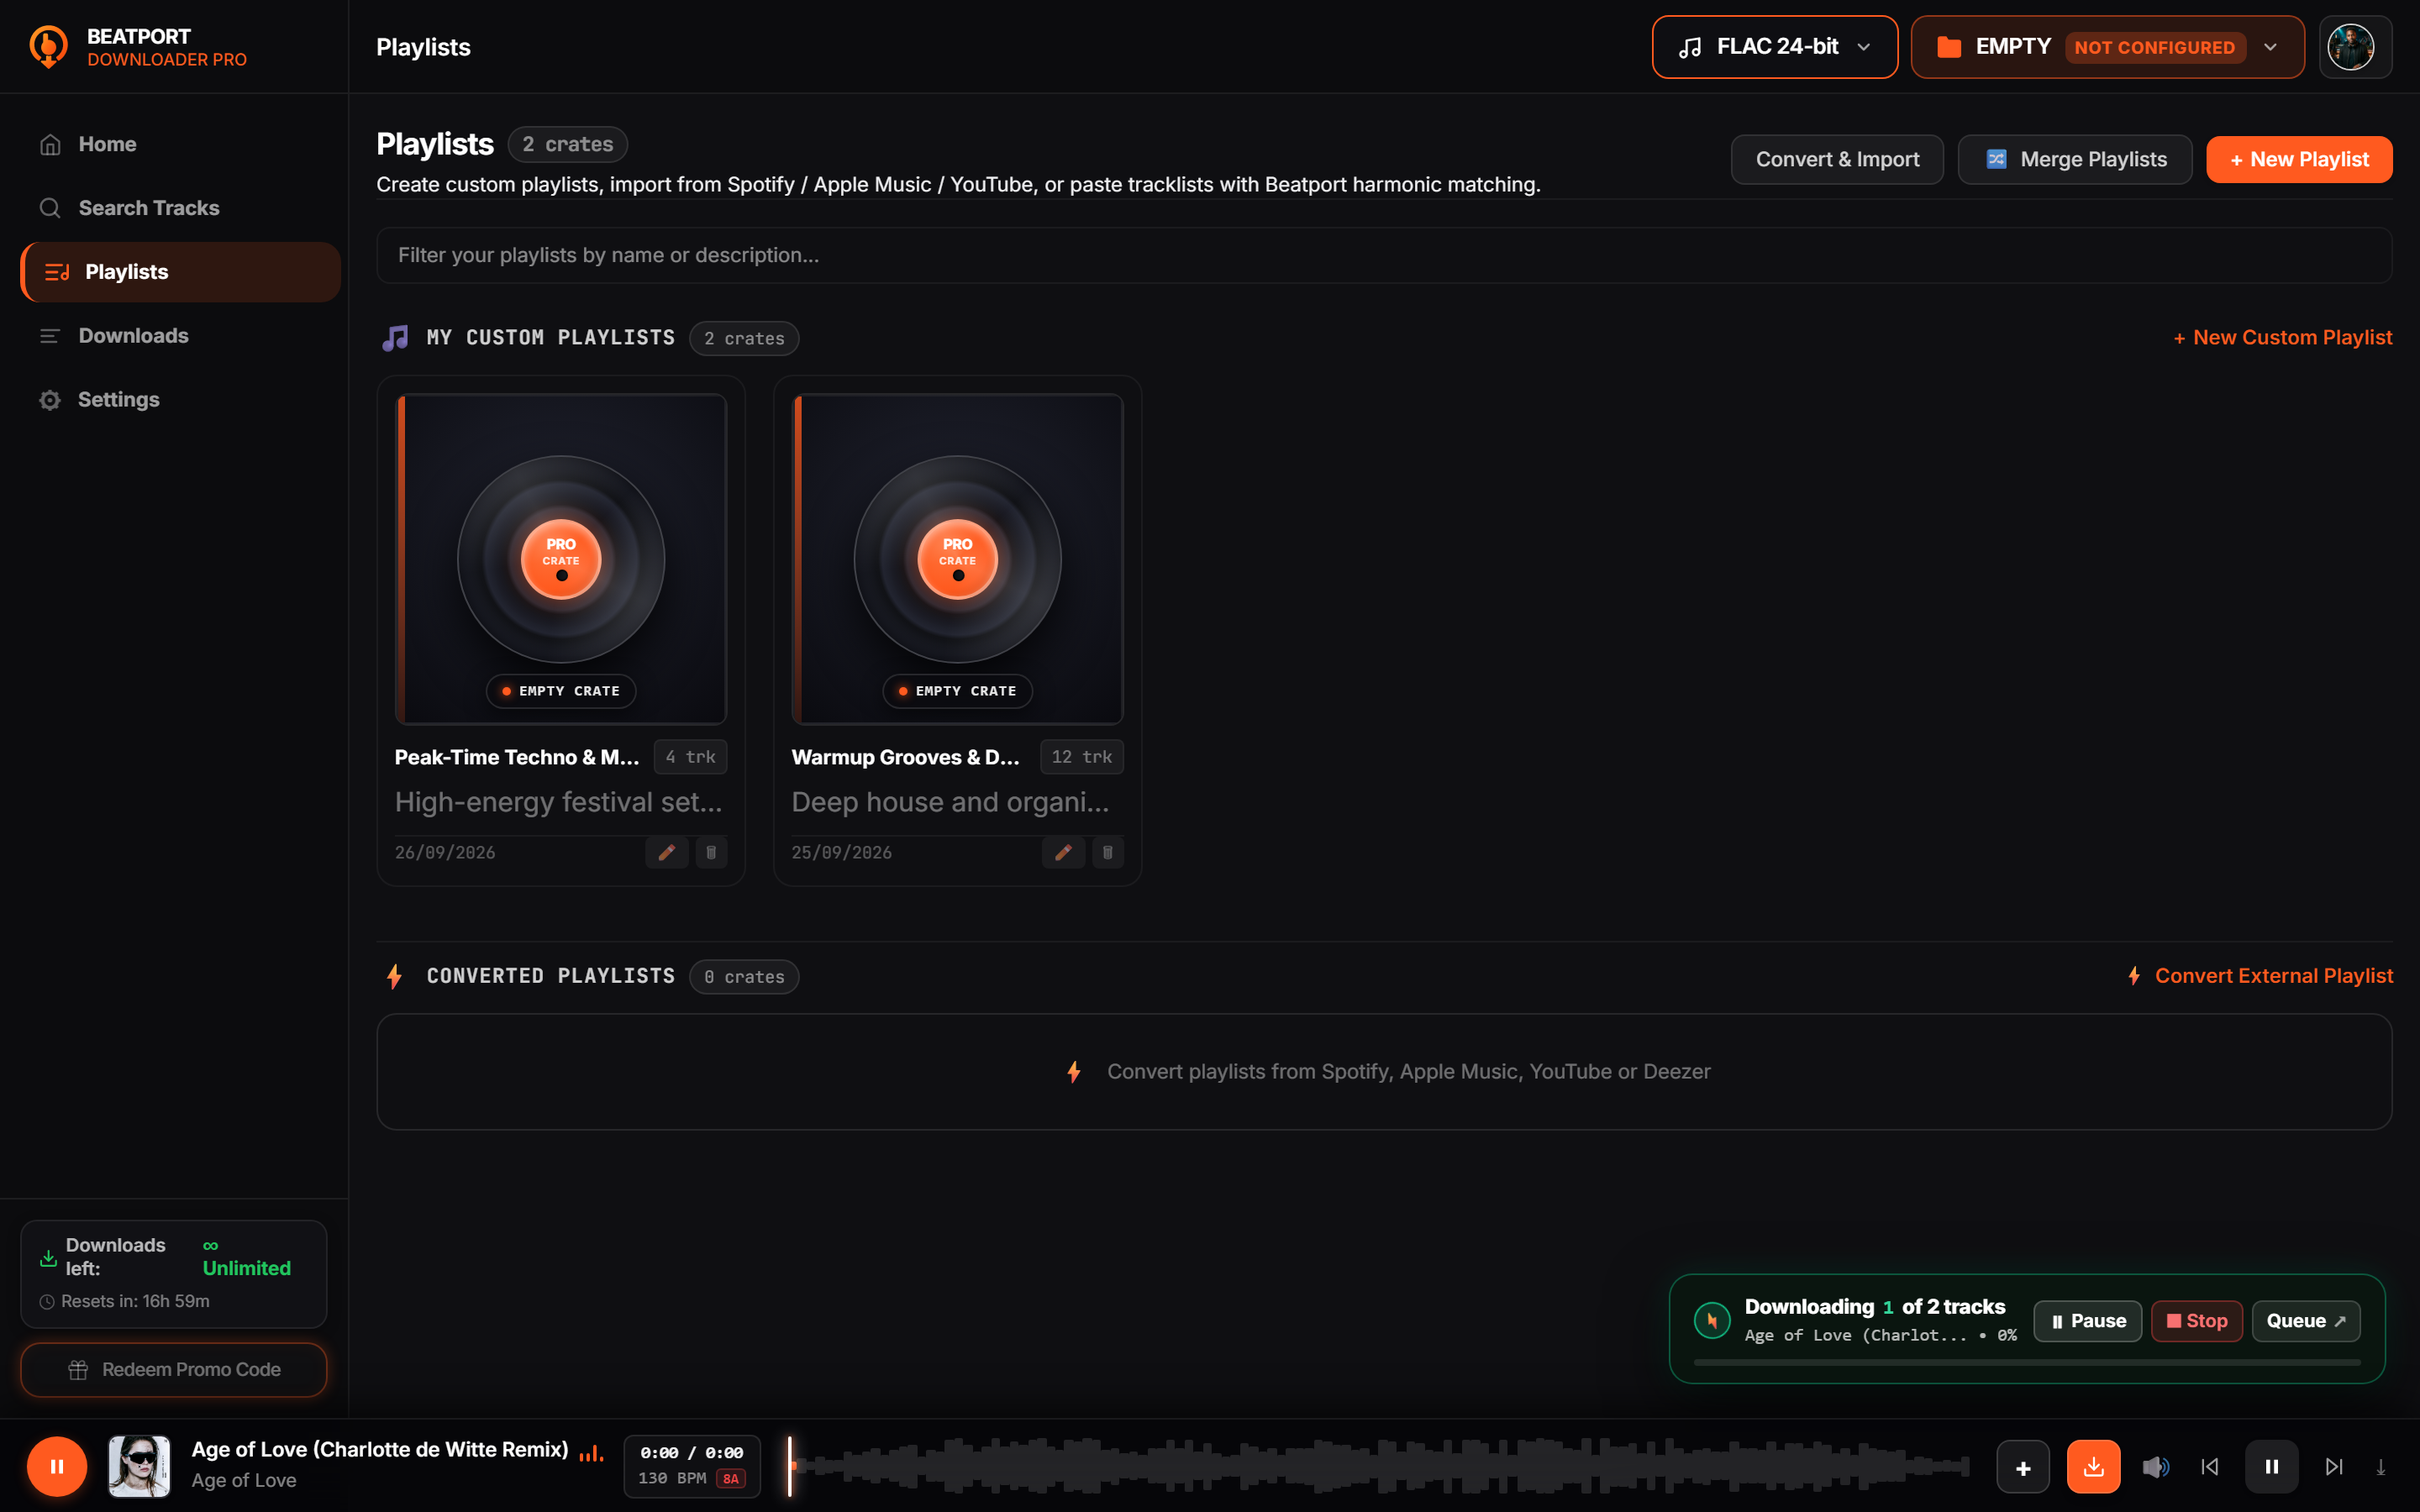Open the Peak-Time Techno crate cover

(x=561, y=559)
